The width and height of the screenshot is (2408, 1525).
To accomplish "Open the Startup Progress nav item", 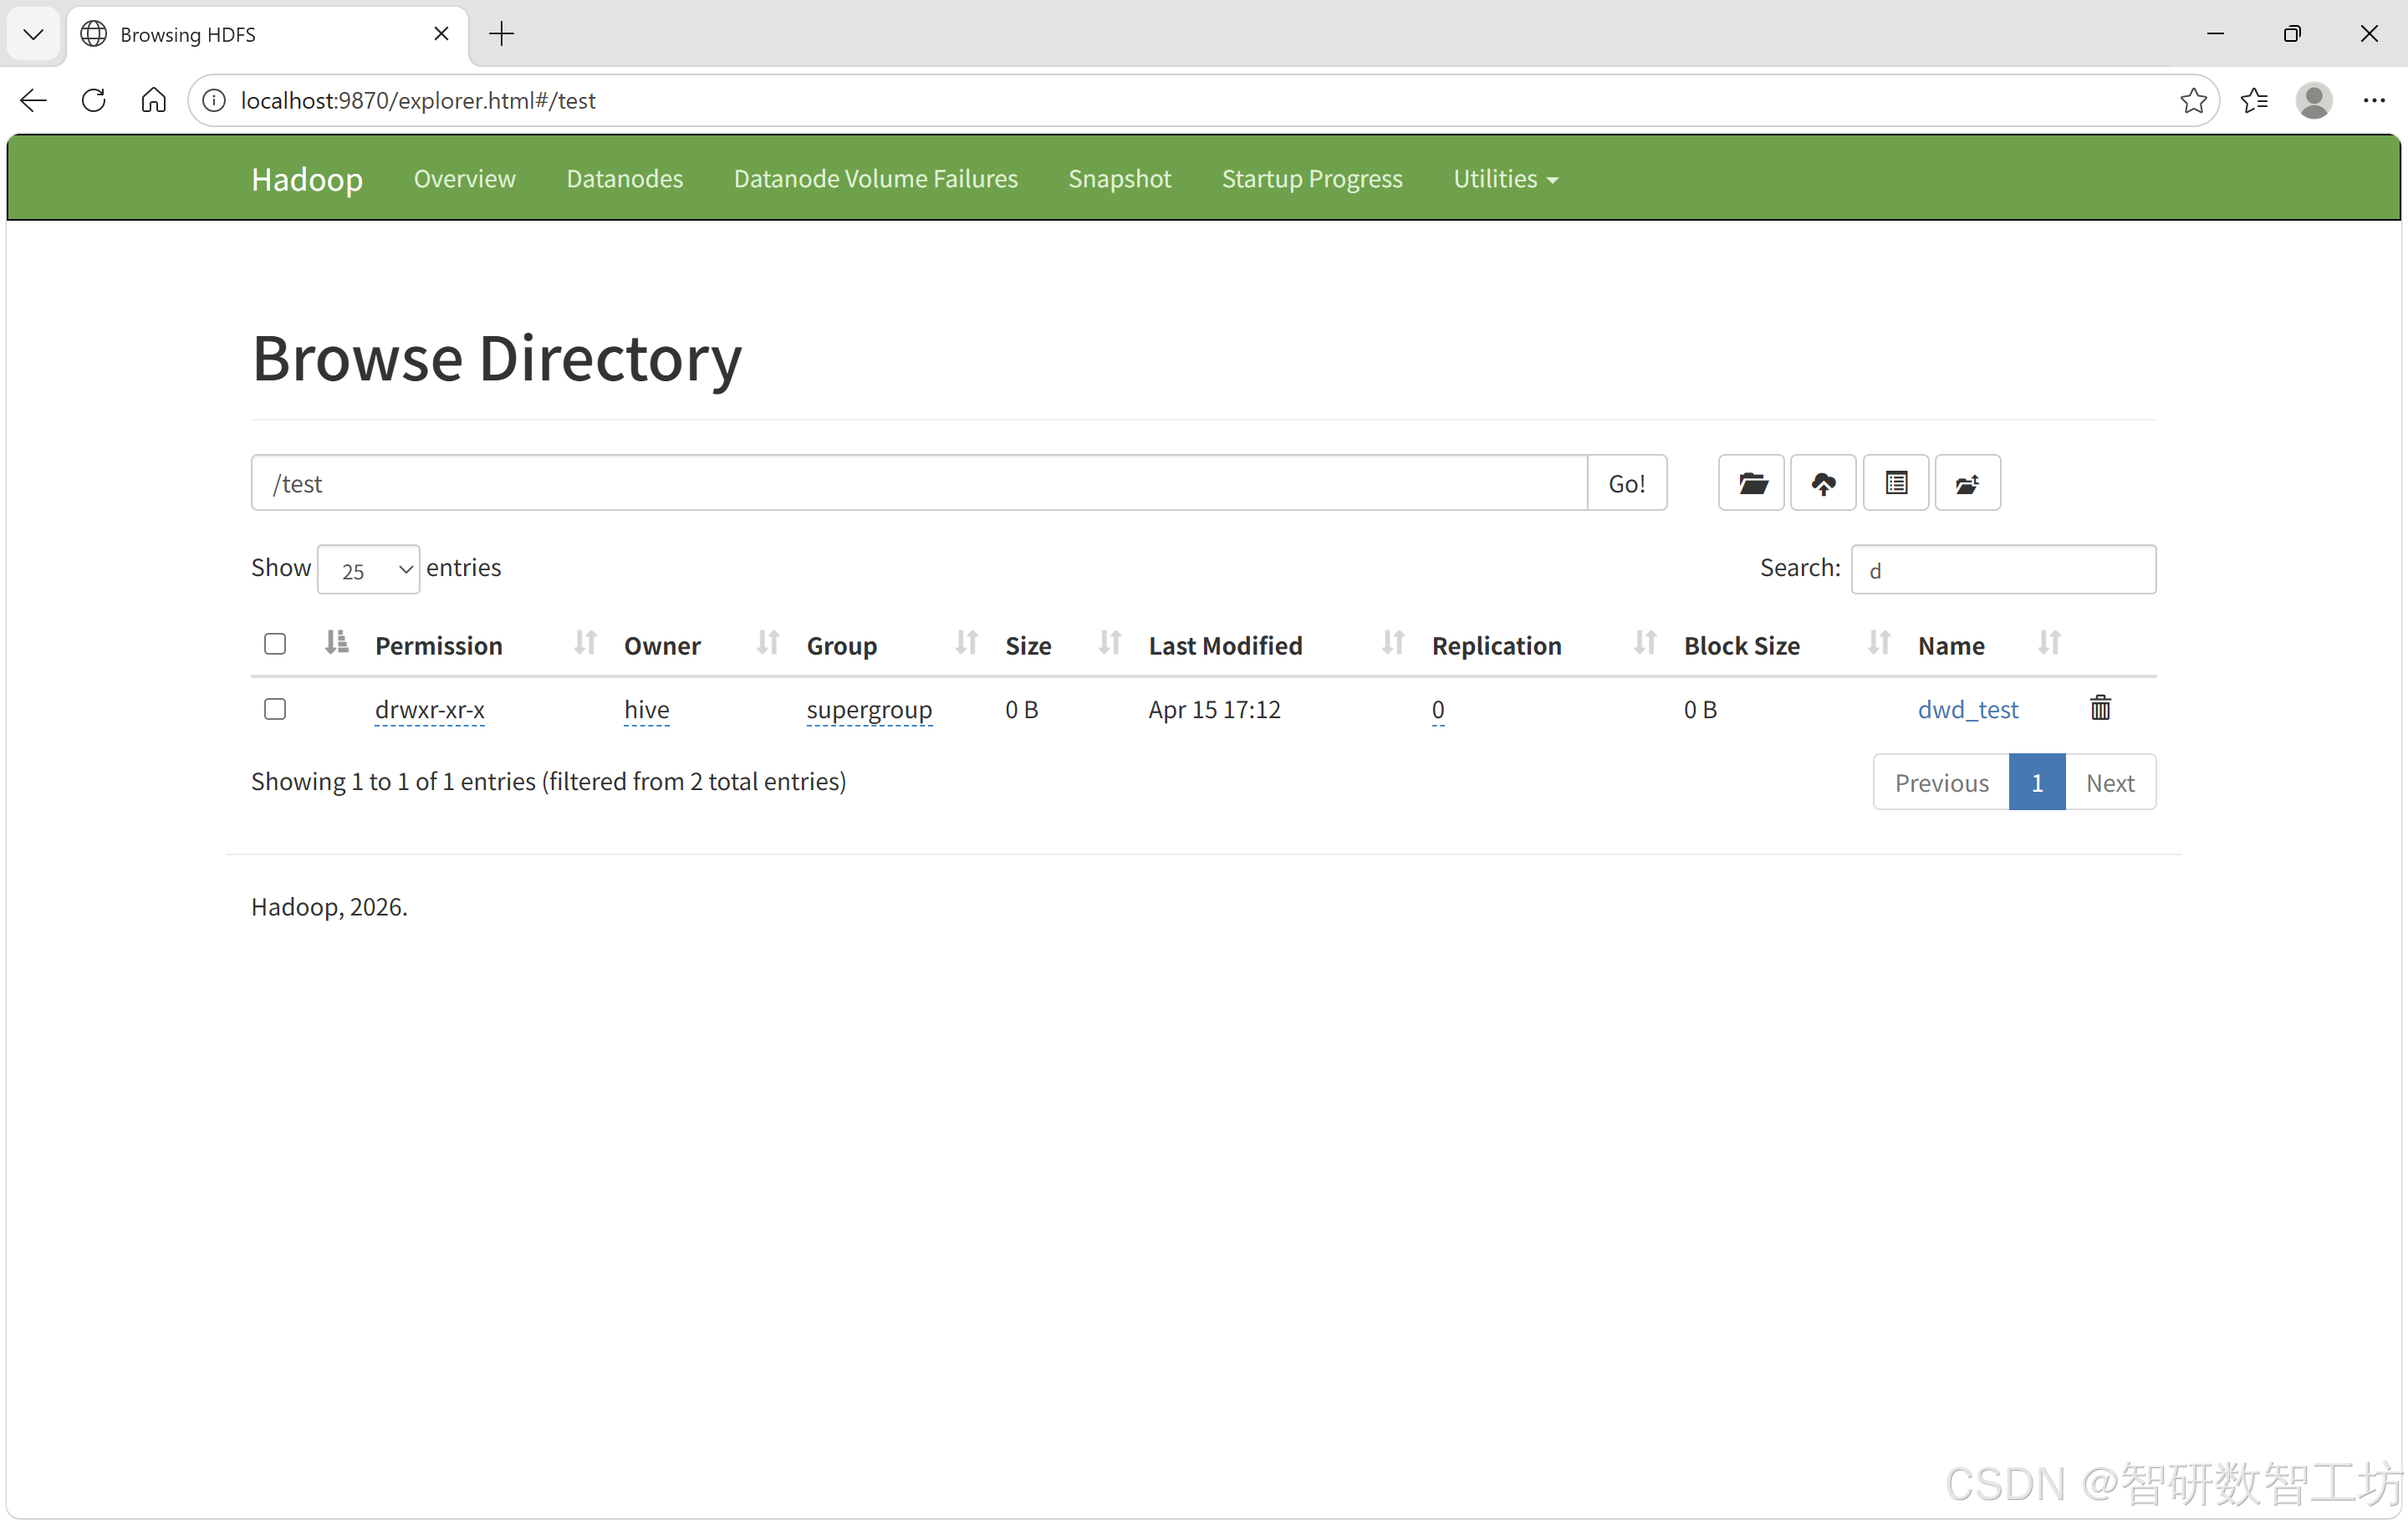I will point(1312,179).
